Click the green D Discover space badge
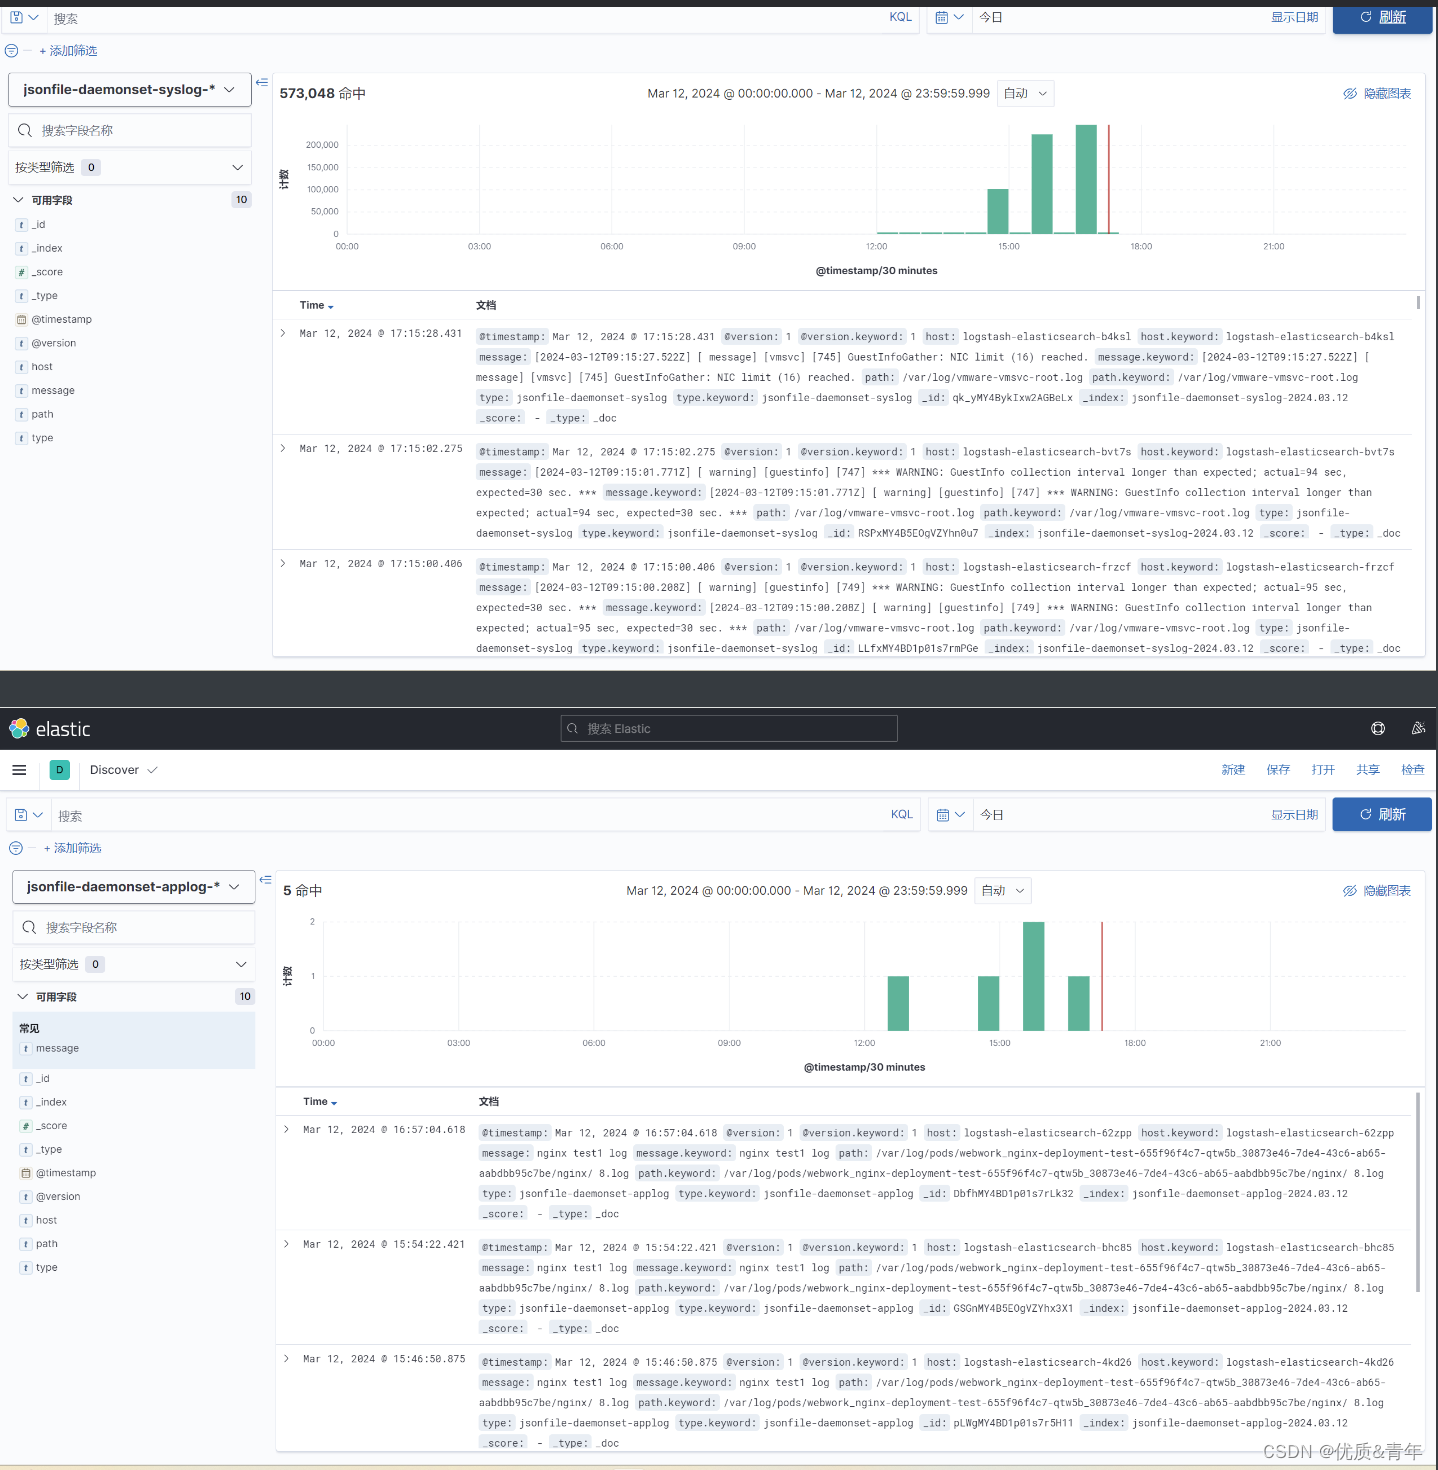This screenshot has width=1438, height=1470. [x=60, y=770]
